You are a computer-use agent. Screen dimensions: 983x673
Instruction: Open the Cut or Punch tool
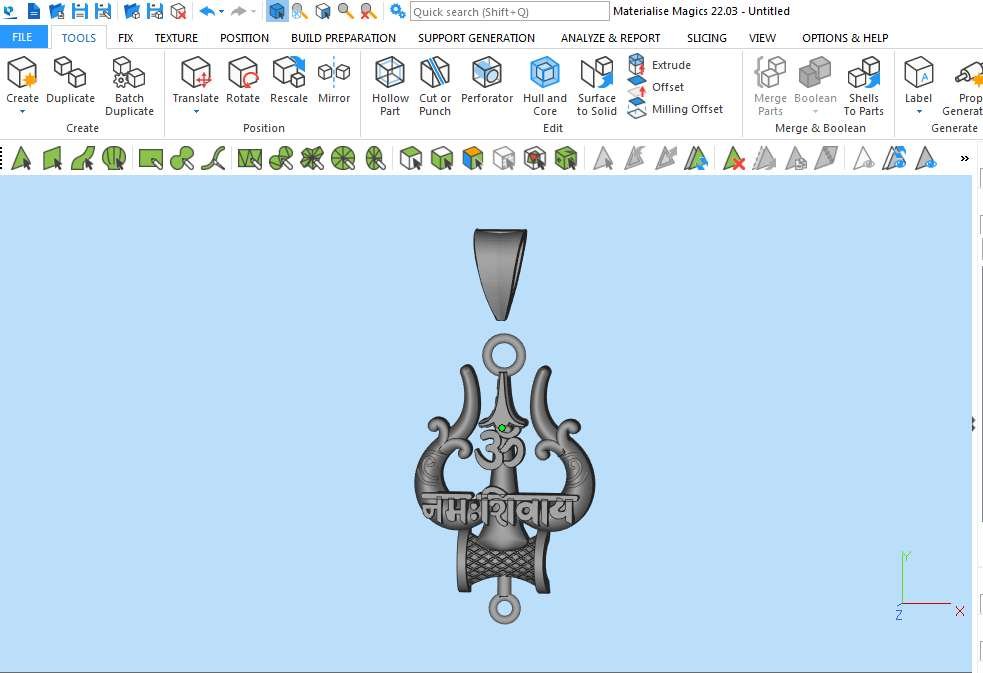coord(435,86)
